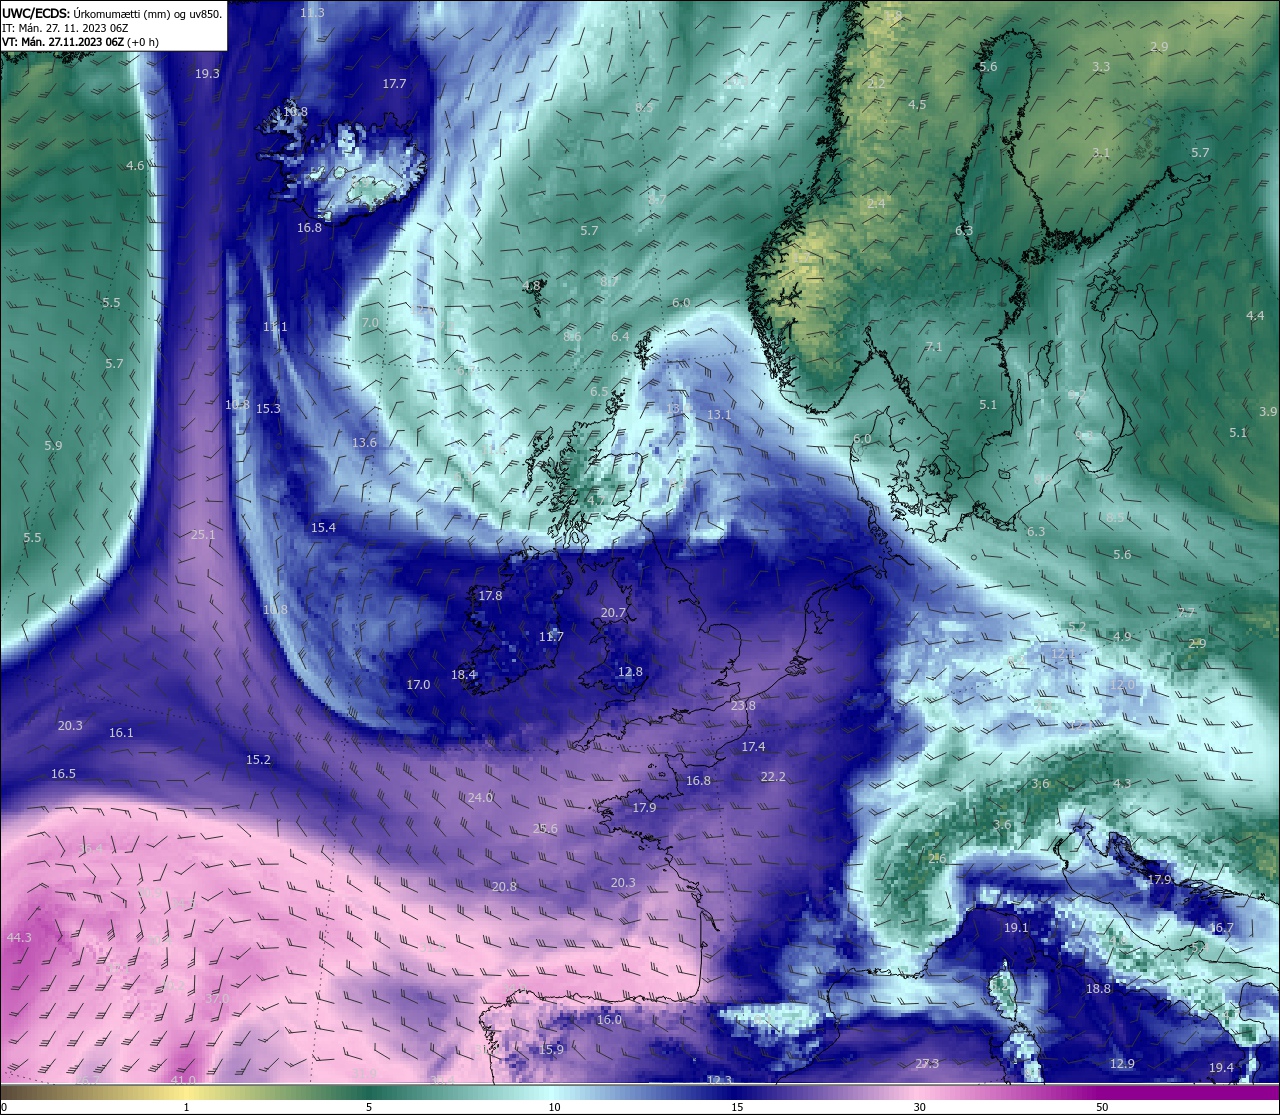Click the 3.3 value label

1101,67
